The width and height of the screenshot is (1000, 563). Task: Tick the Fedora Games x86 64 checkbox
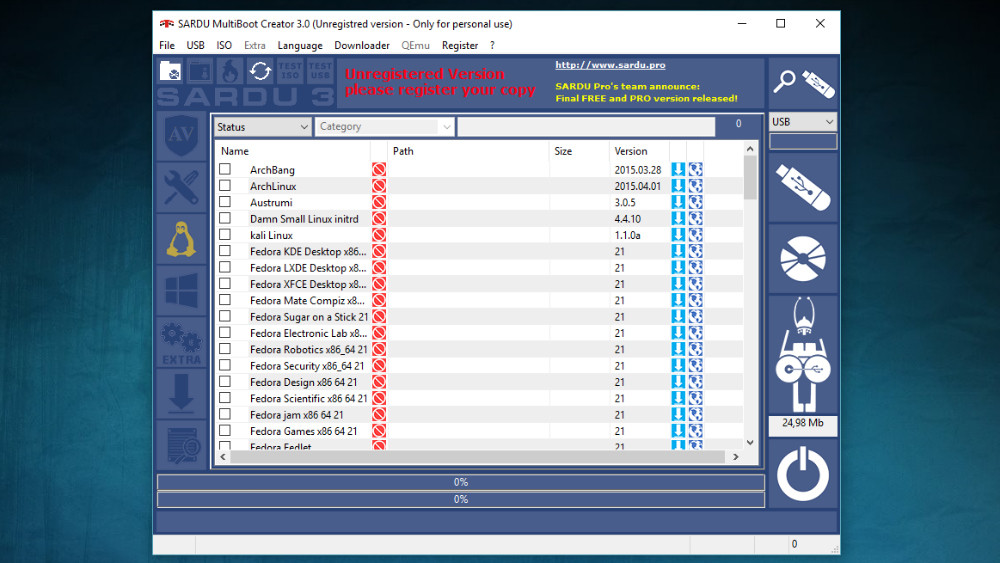[225, 431]
